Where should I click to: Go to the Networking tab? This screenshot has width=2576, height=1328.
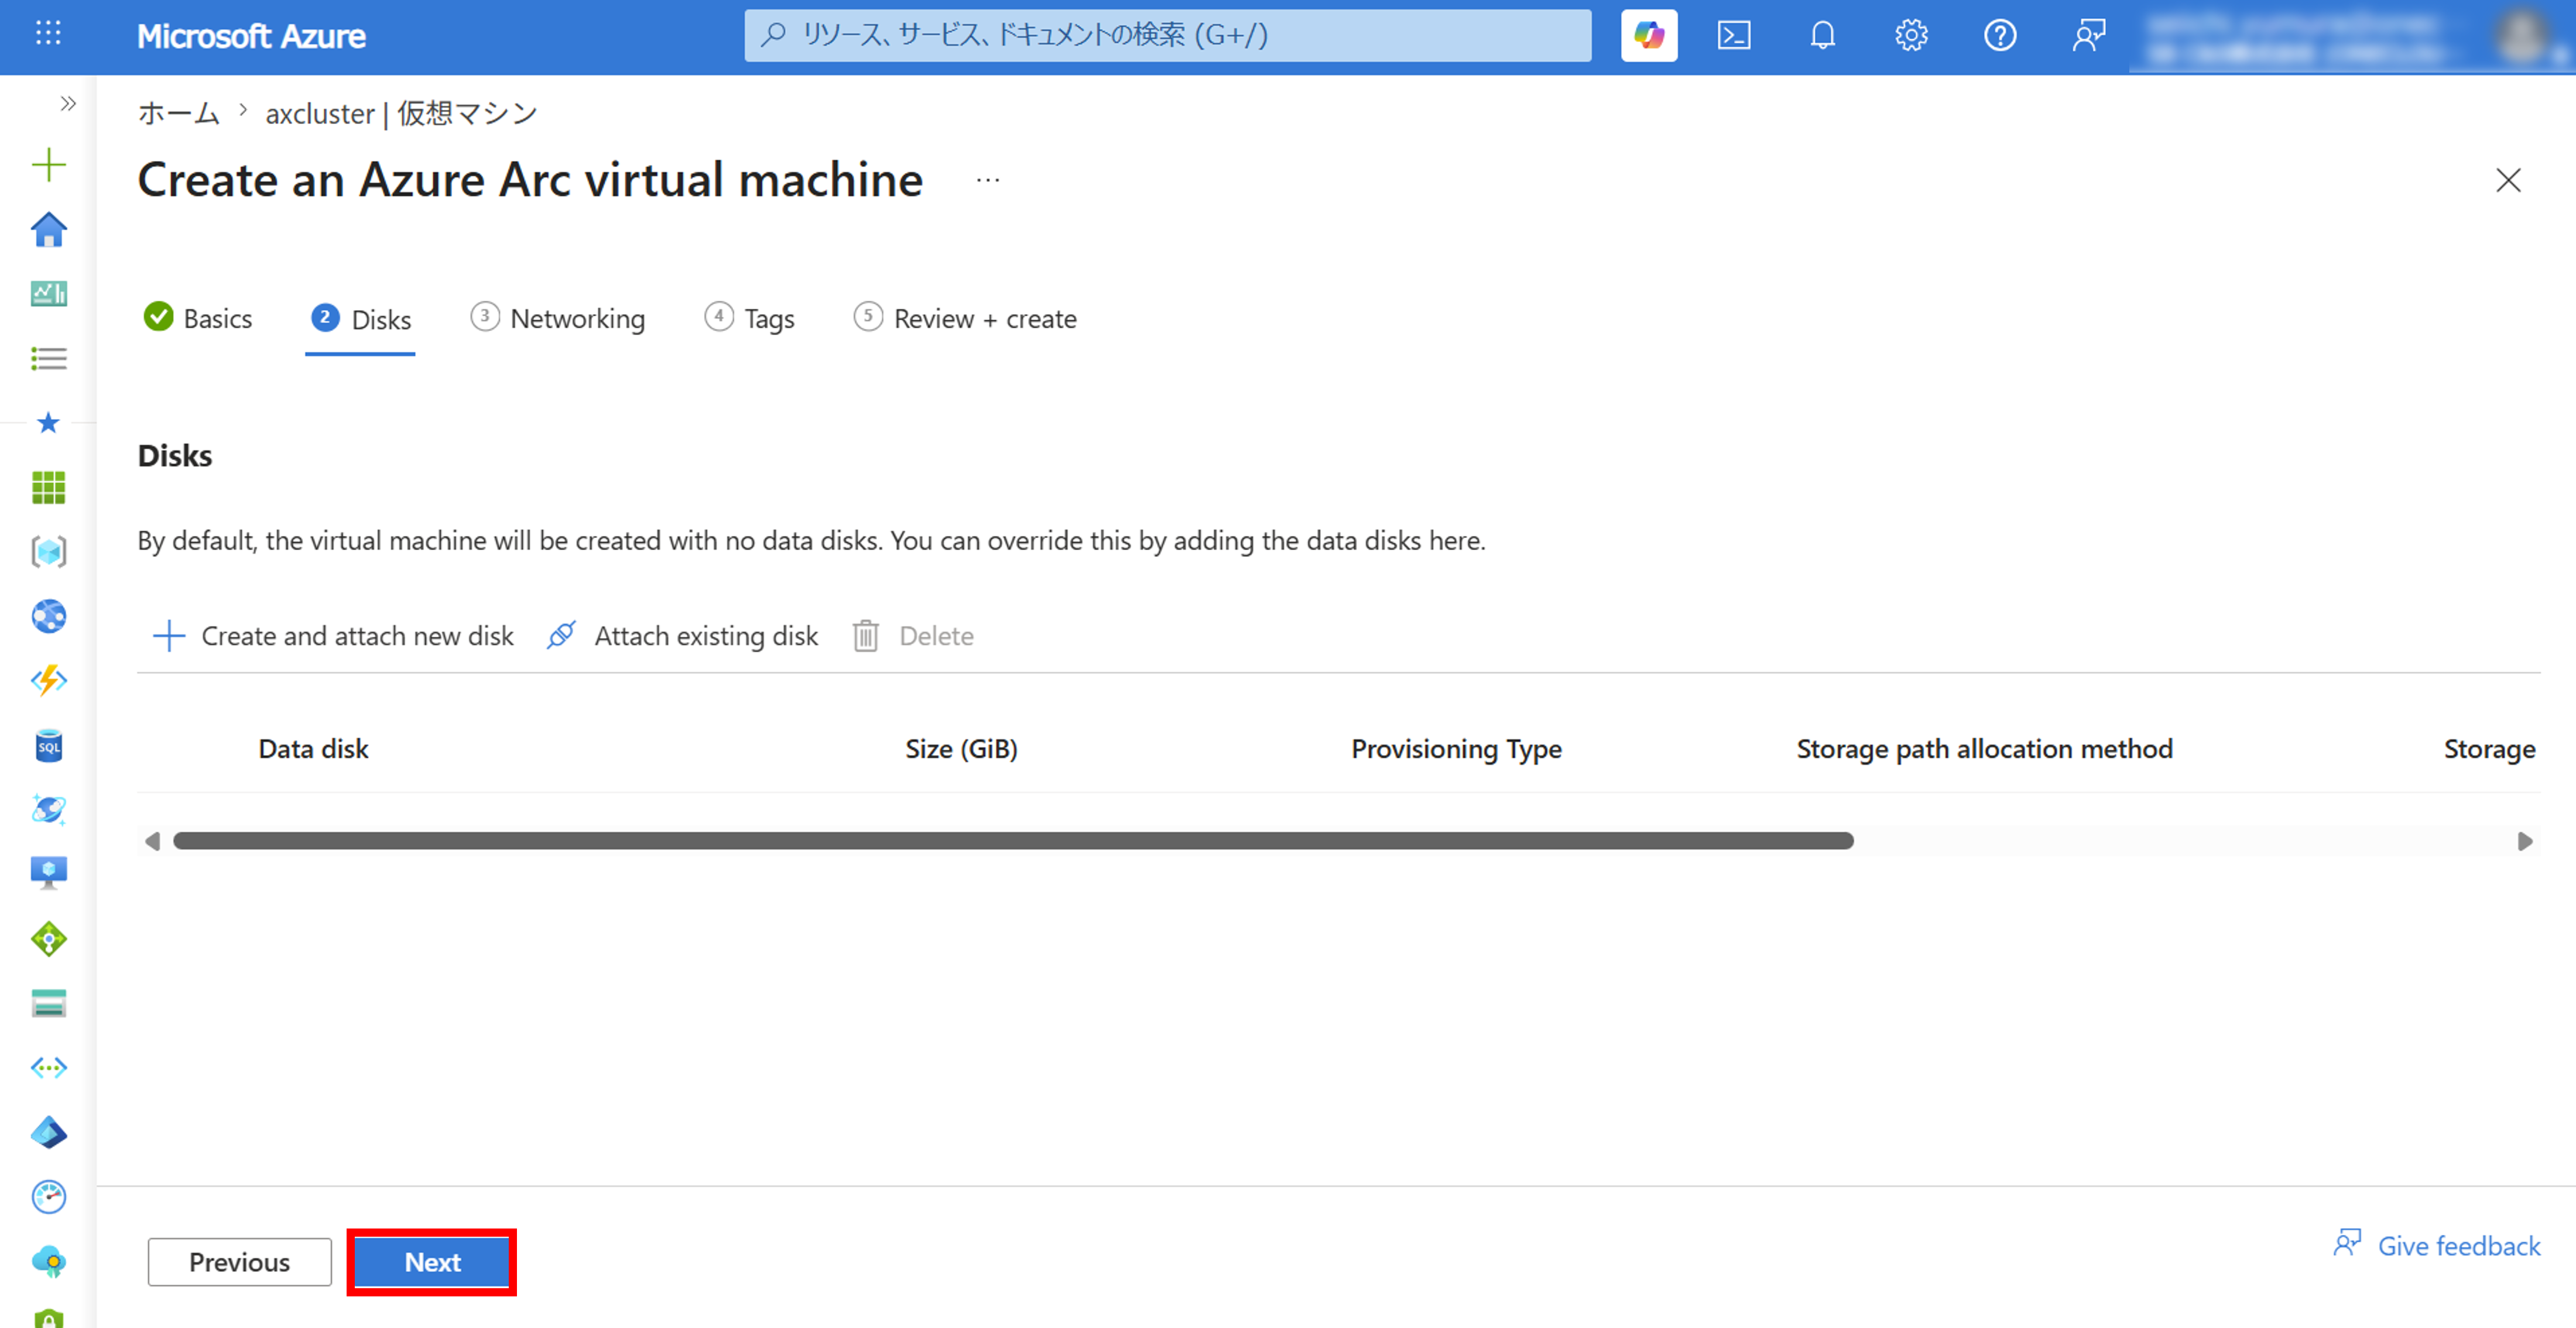click(558, 318)
